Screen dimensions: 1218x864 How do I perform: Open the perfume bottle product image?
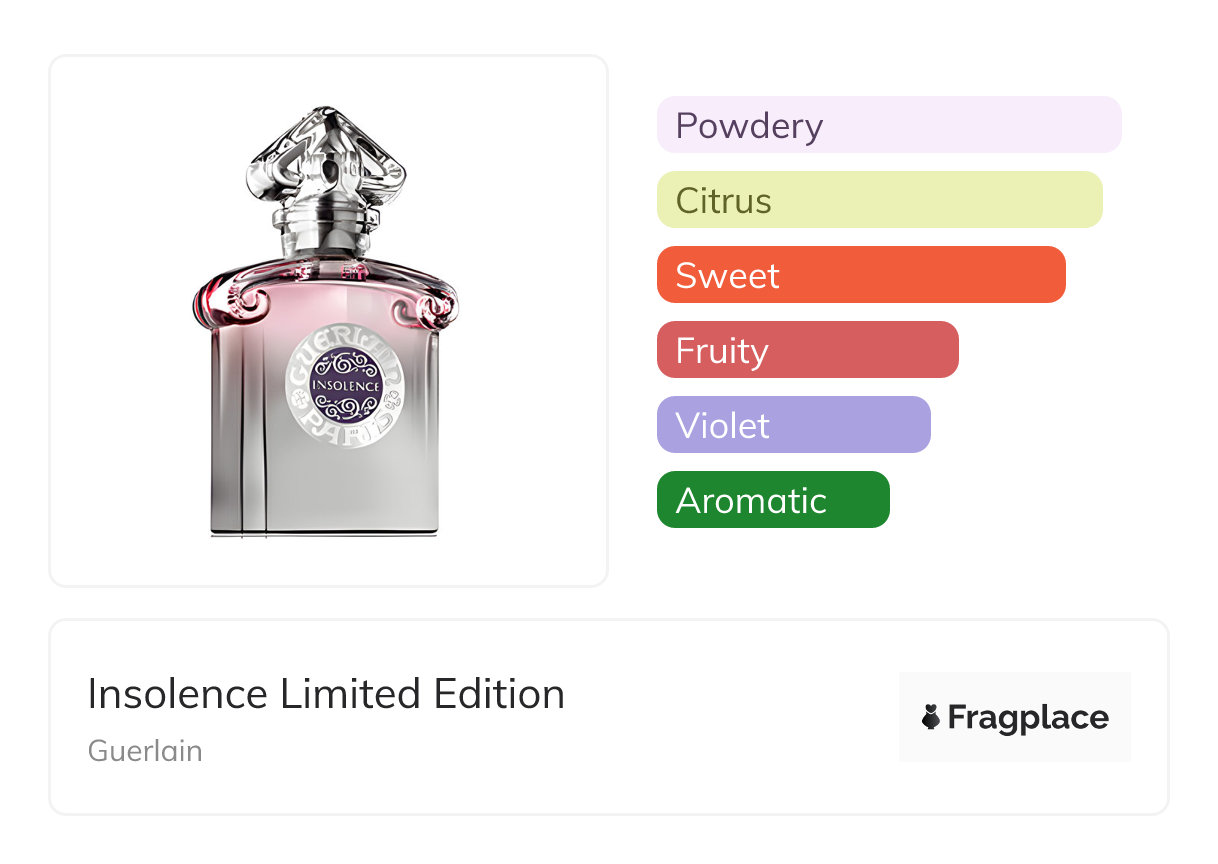click(x=328, y=320)
